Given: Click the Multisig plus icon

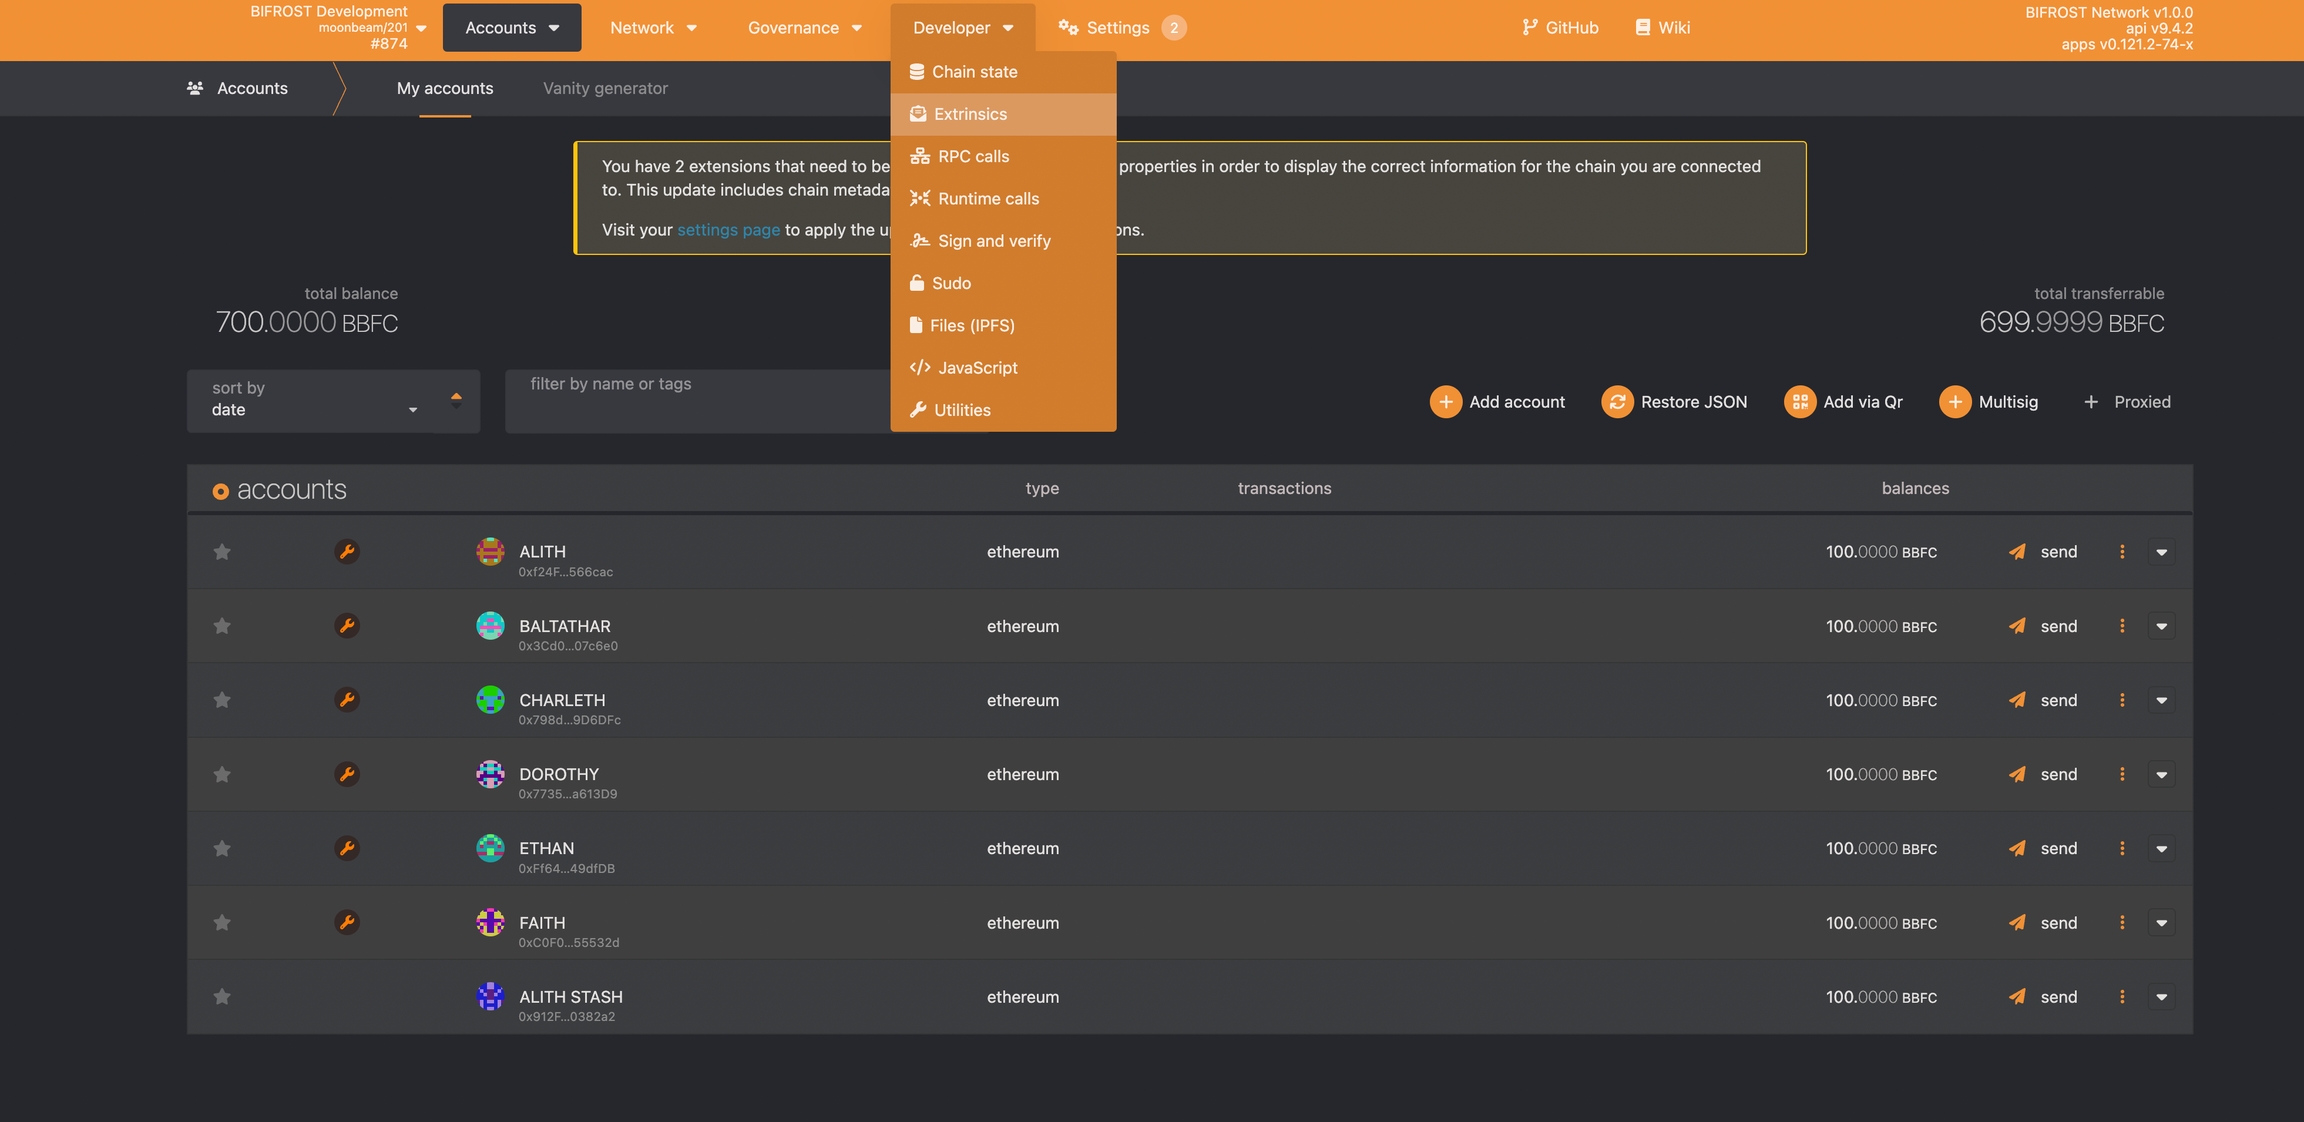Looking at the screenshot, I should tap(1954, 402).
